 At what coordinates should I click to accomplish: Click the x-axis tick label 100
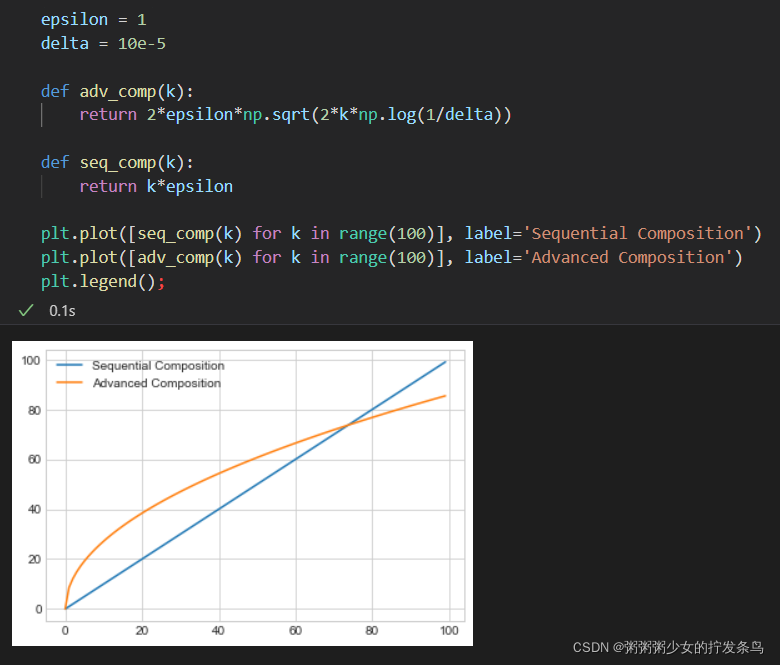[449, 631]
